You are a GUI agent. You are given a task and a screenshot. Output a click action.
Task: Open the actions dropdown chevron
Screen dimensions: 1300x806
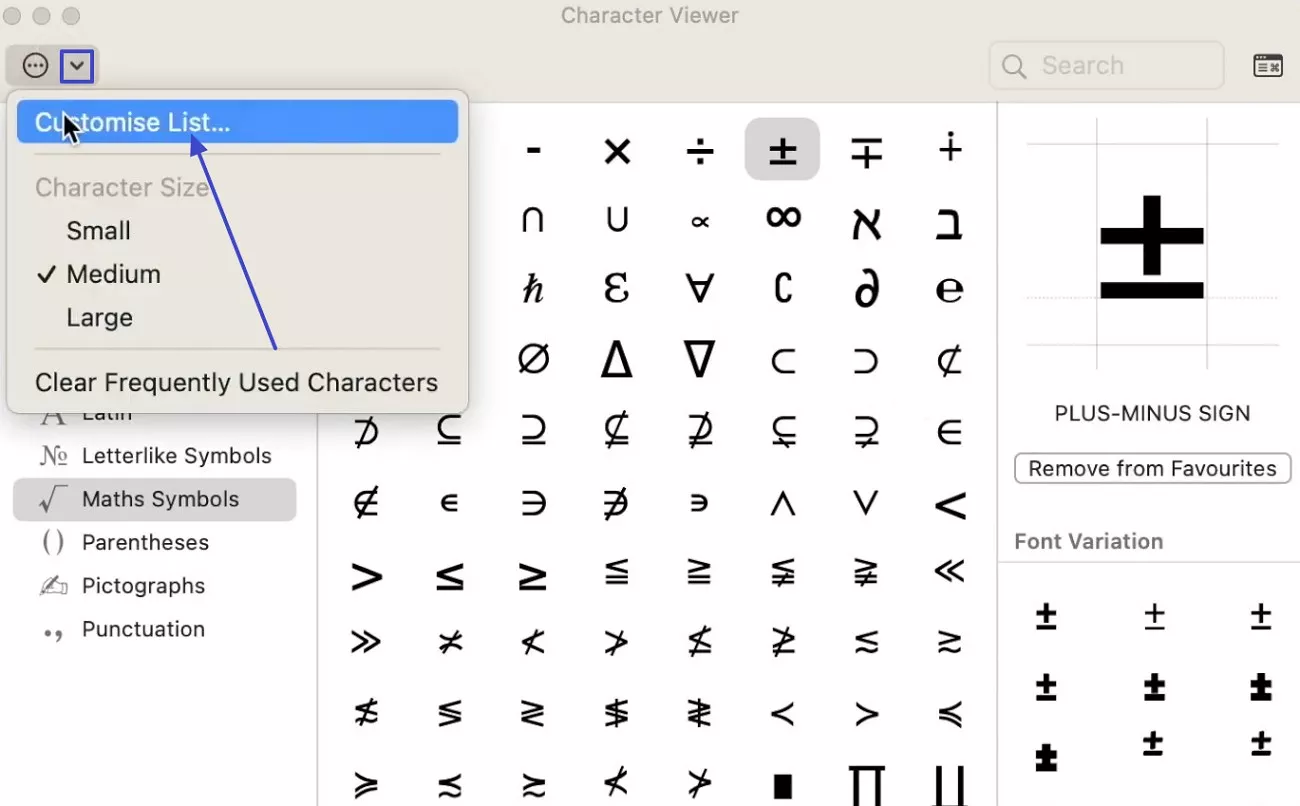click(x=77, y=65)
